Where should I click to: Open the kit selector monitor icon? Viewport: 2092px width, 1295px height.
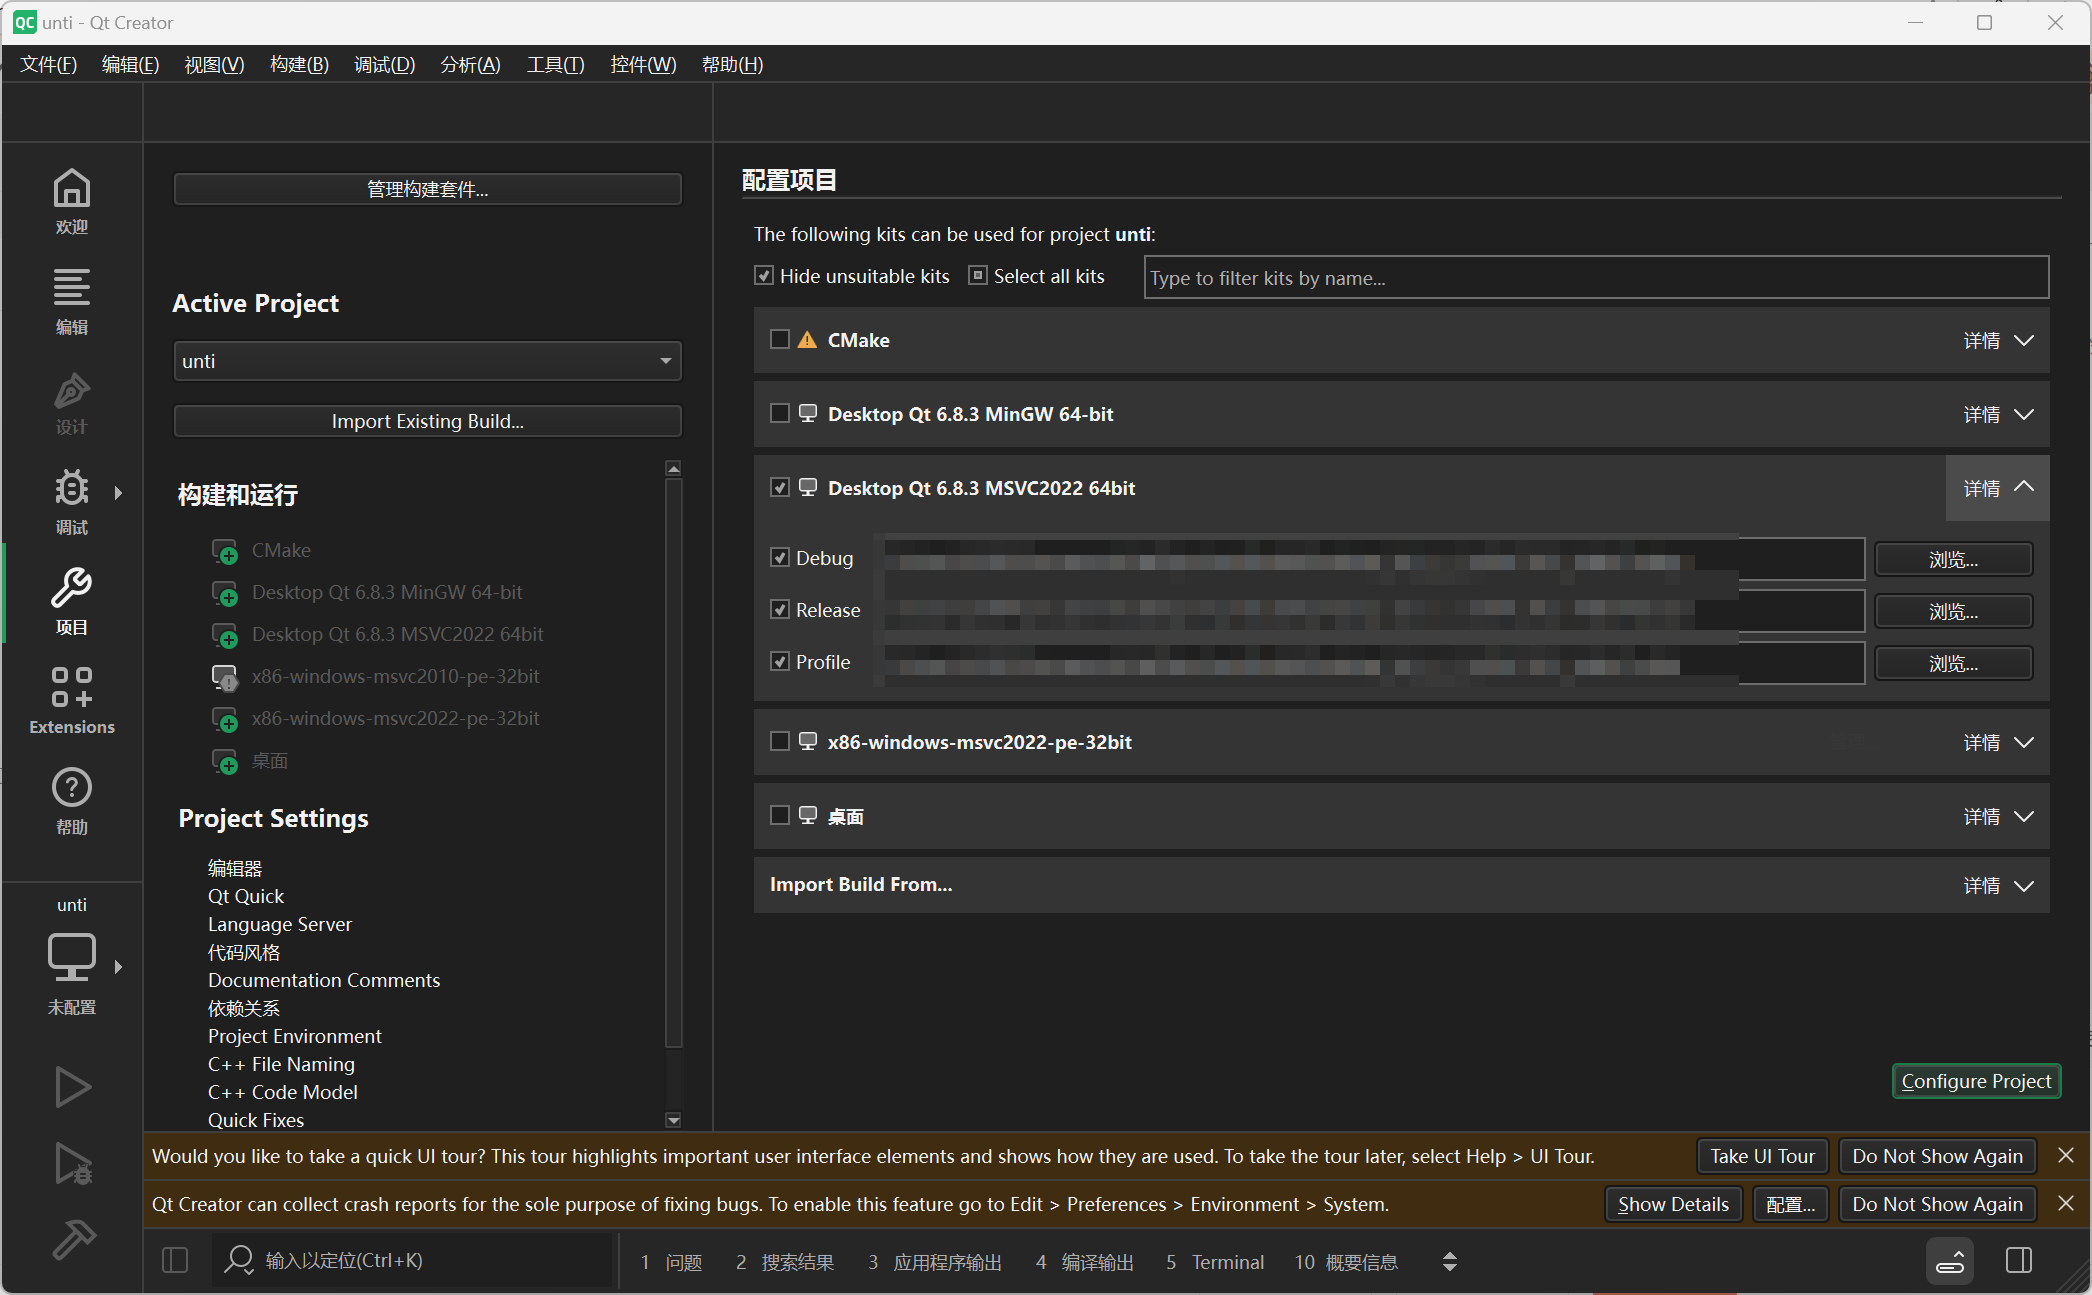[x=72, y=958]
